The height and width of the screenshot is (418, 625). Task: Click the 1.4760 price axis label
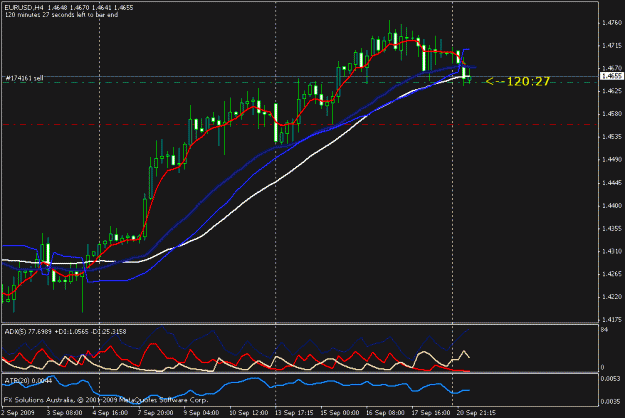[x=612, y=23]
